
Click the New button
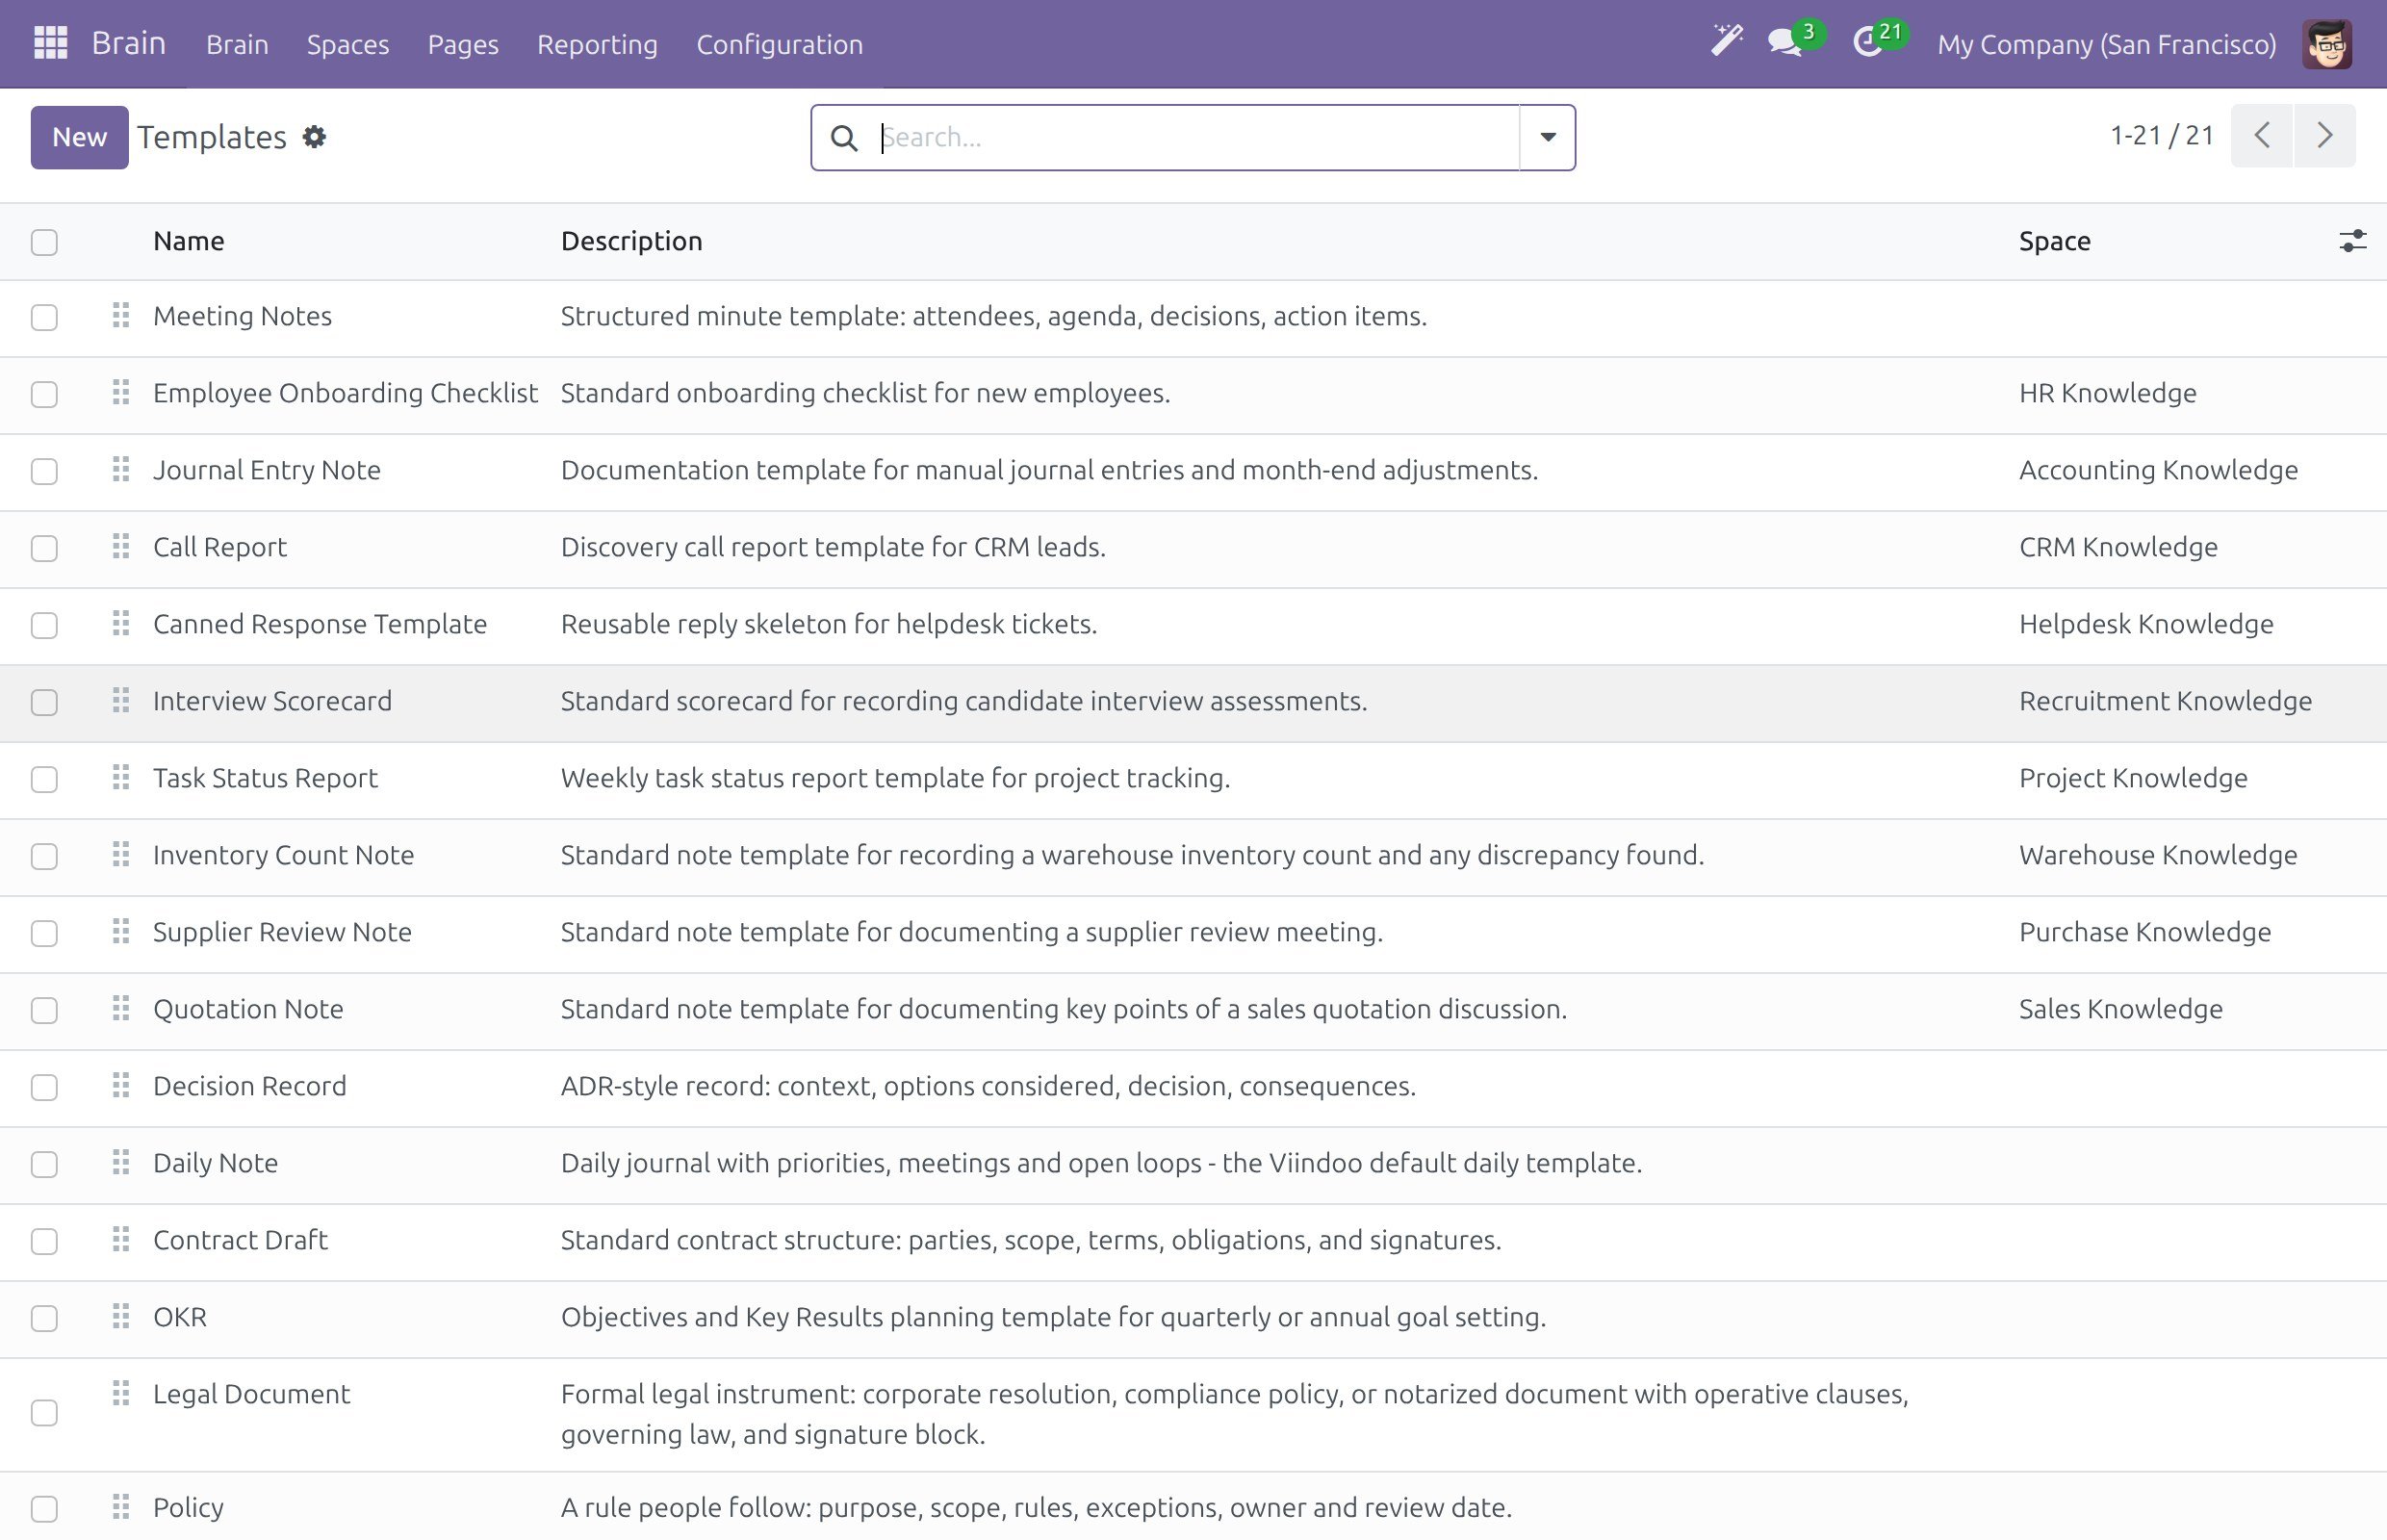pyautogui.click(x=79, y=137)
